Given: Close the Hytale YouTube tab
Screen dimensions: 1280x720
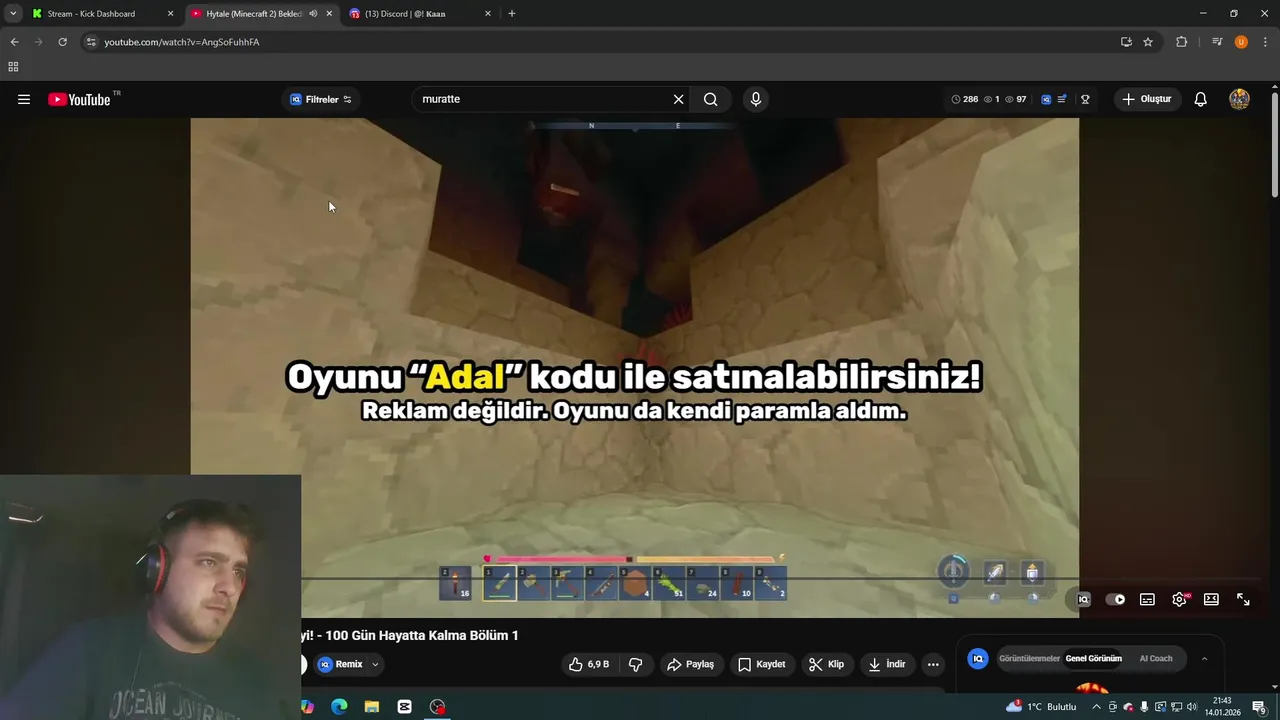Looking at the screenshot, I should click(x=329, y=13).
